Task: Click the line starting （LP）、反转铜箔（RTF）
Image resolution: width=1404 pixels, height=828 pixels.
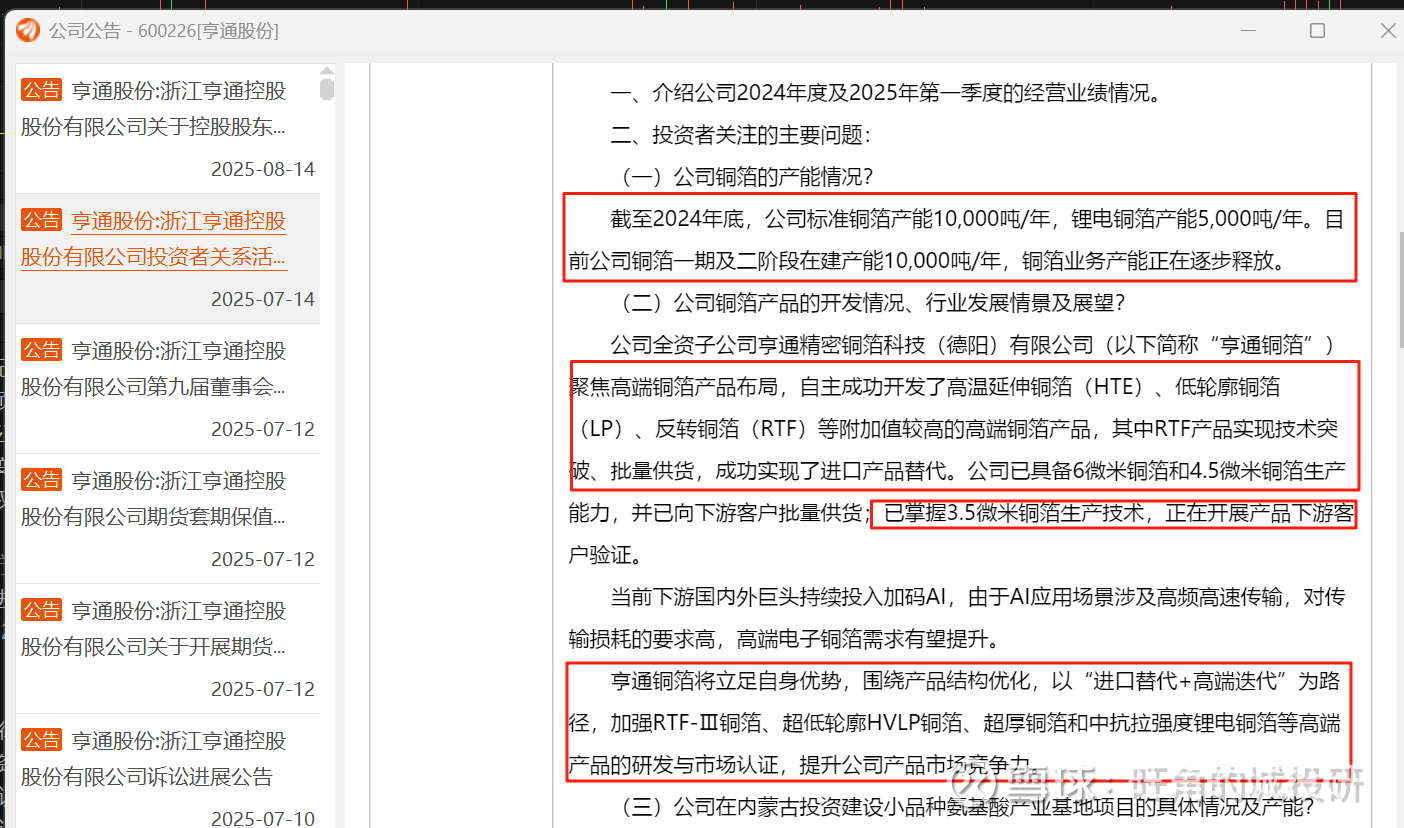Action: [956, 429]
